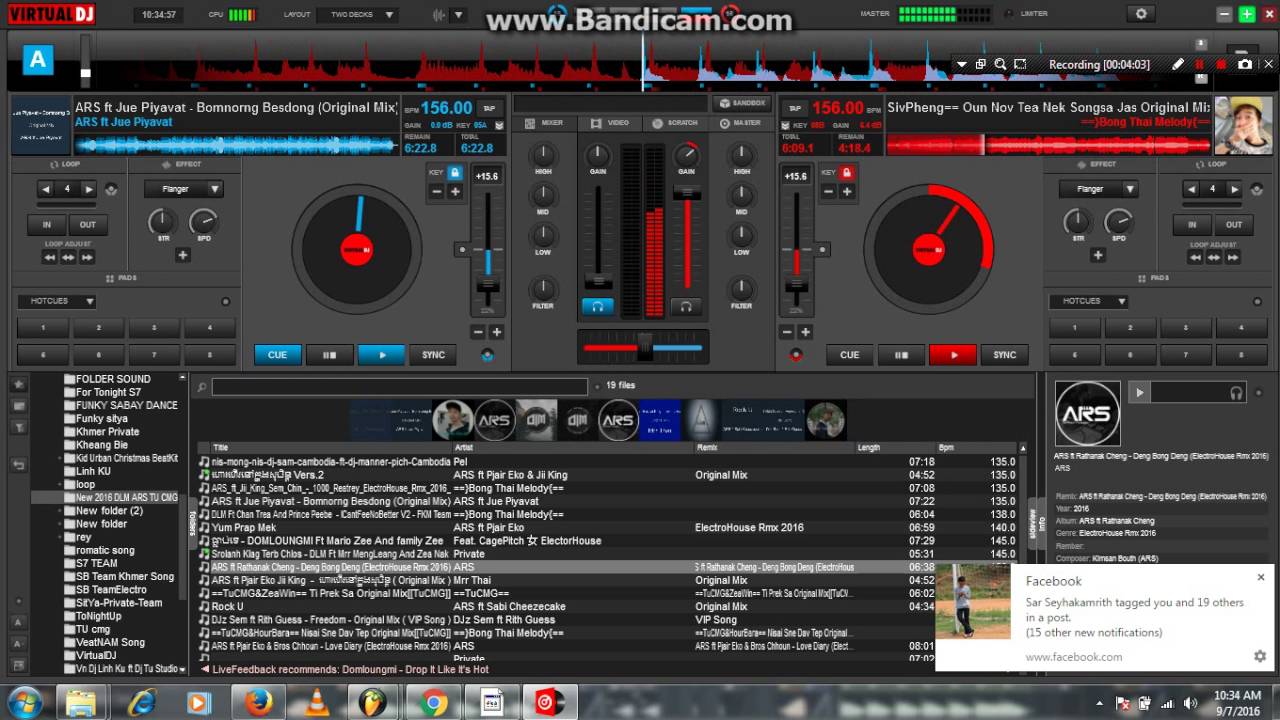Play the preview in the info panel
The width and height of the screenshot is (1280, 720).
tap(1139, 393)
